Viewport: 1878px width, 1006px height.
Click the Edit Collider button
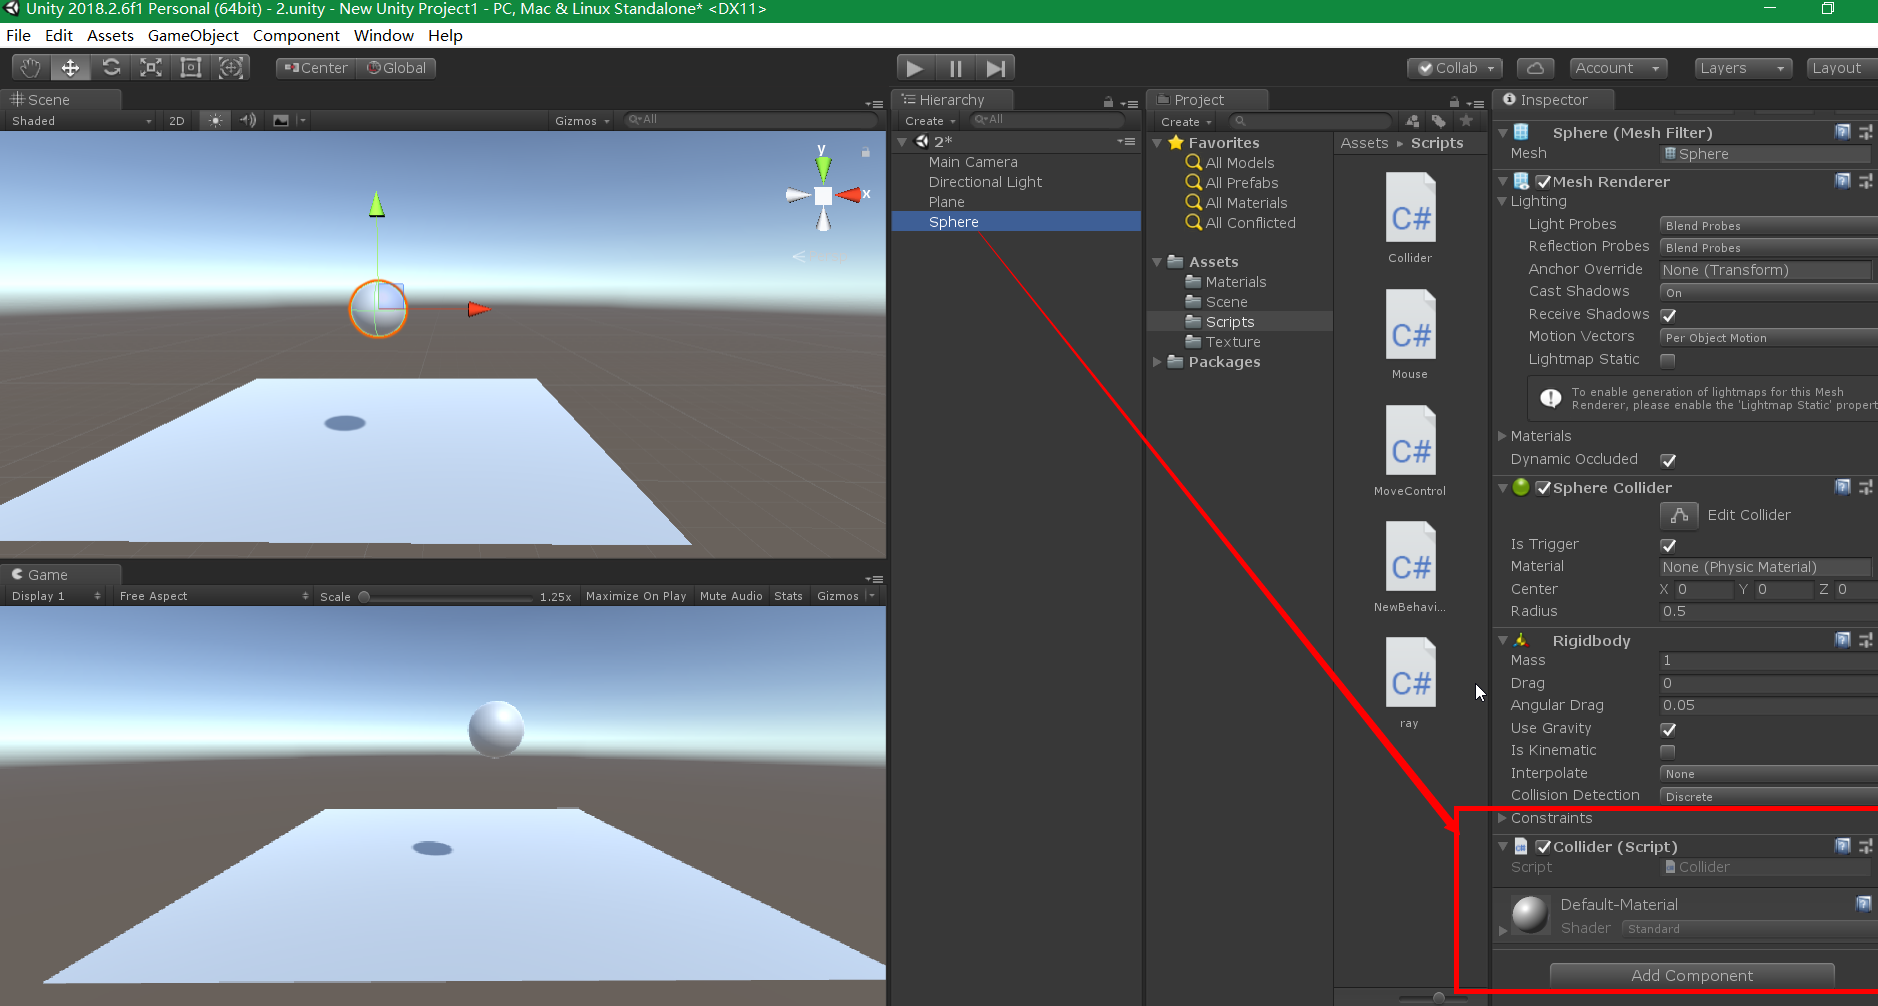pyautogui.click(x=1680, y=515)
